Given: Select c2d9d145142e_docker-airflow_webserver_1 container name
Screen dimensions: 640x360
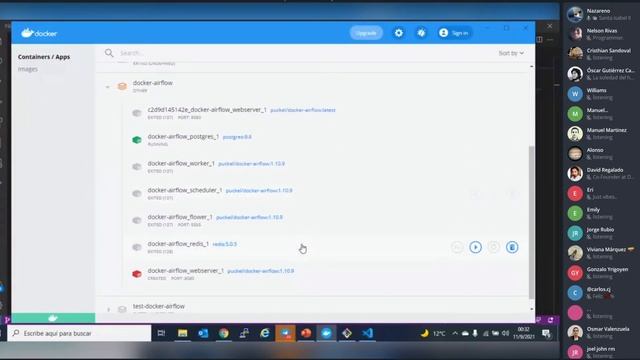Looking at the screenshot, I should click(207, 110).
